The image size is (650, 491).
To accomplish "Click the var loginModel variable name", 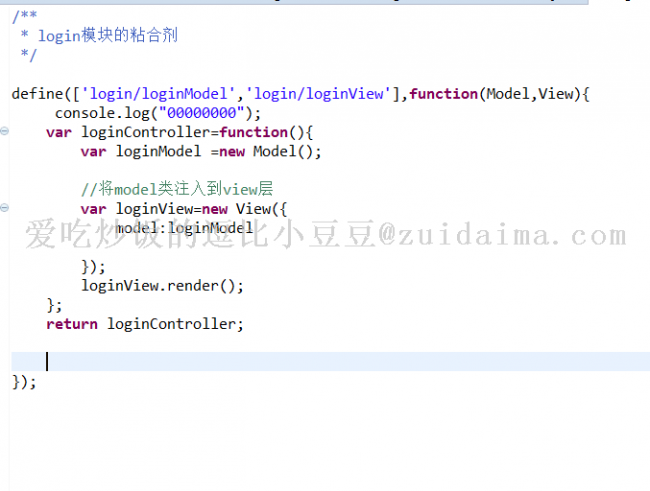I will 158,151.
